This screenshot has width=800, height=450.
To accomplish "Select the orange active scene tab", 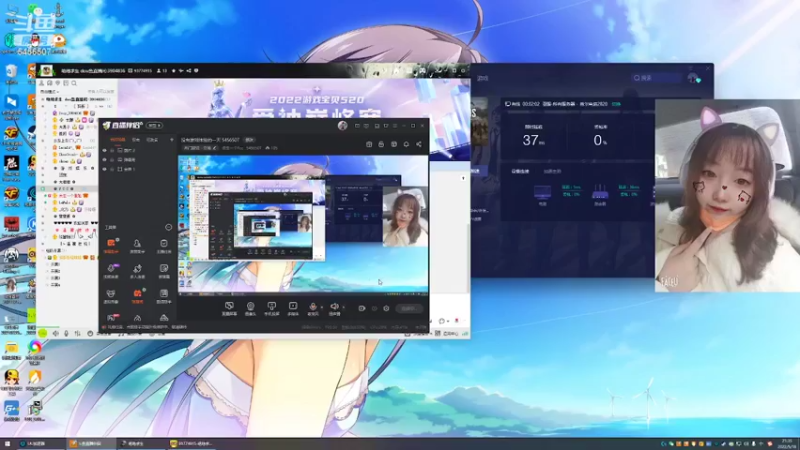I will coord(118,139).
